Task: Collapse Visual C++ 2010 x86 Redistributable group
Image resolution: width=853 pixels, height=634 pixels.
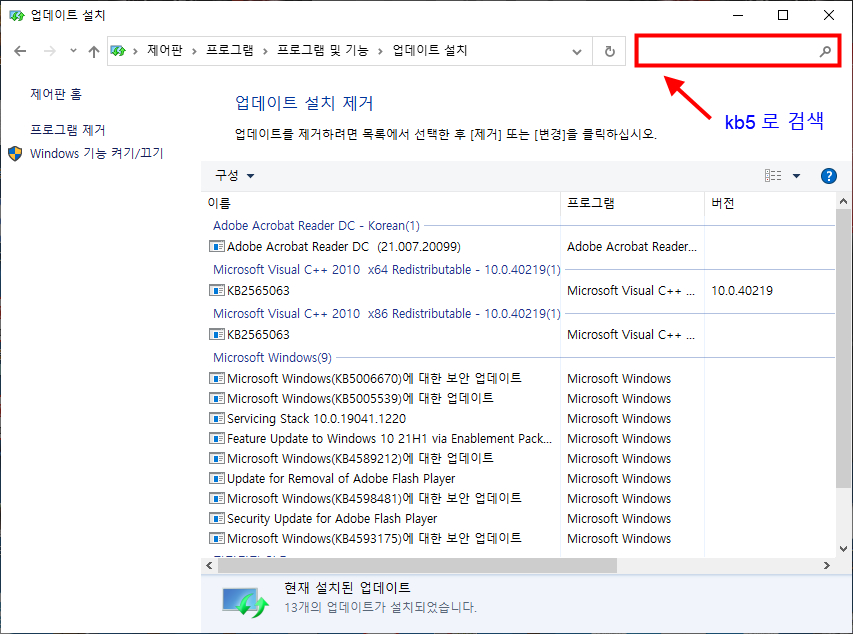Action: pyautogui.click(x=387, y=313)
